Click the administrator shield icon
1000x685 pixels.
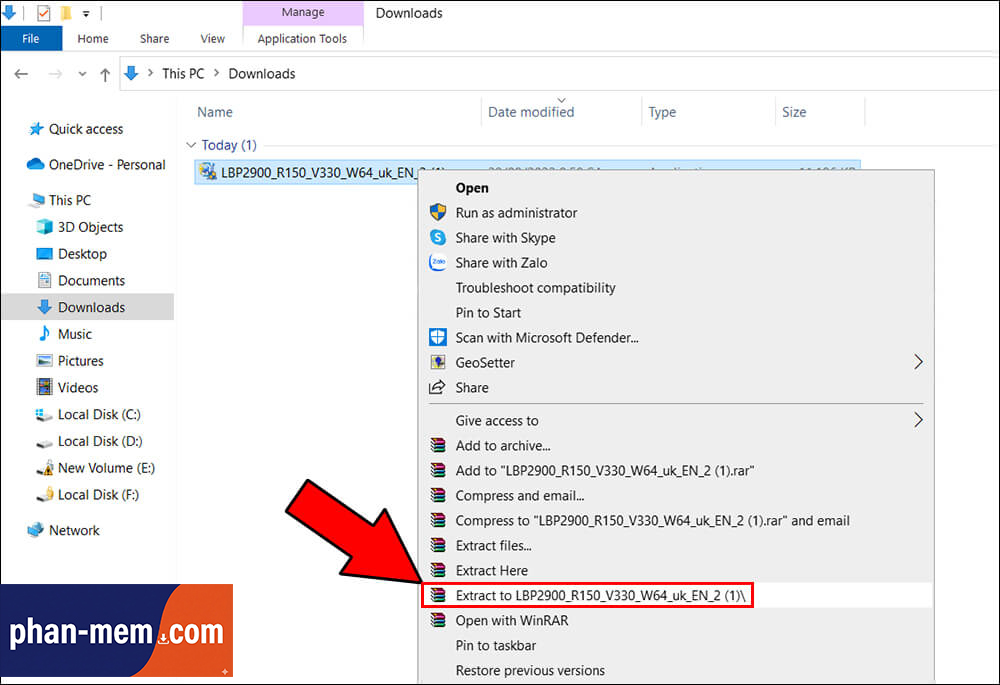coord(437,213)
